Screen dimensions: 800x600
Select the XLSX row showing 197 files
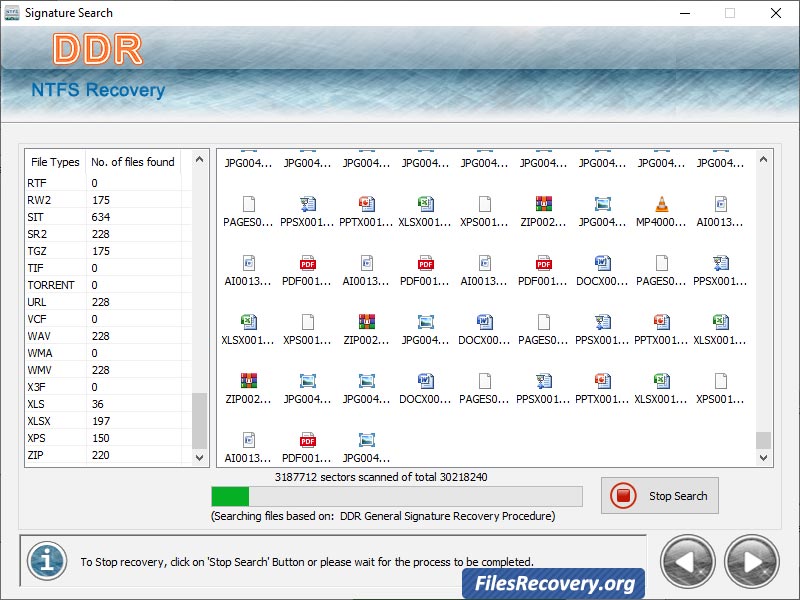click(x=109, y=421)
